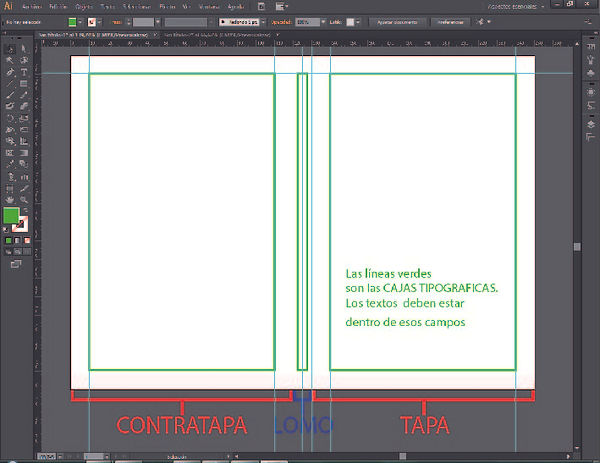Select the Paintbrush tool
The width and height of the screenshot is (600, 463).
[10, 95]
